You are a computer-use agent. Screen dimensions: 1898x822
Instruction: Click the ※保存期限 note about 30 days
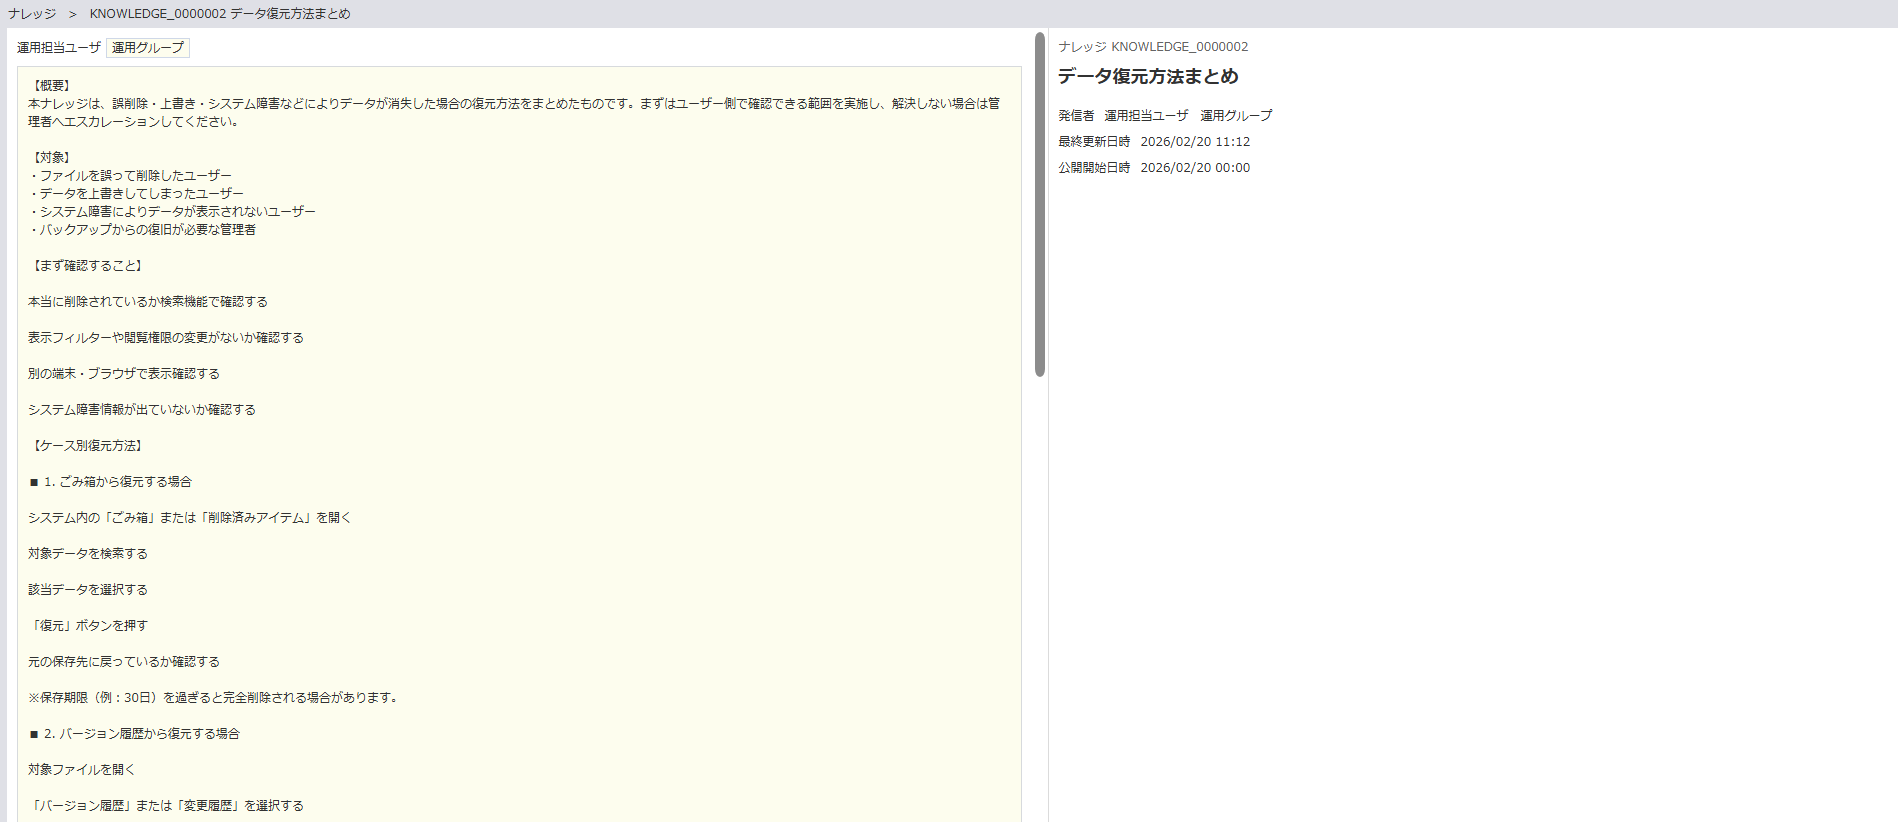(214, 698)
